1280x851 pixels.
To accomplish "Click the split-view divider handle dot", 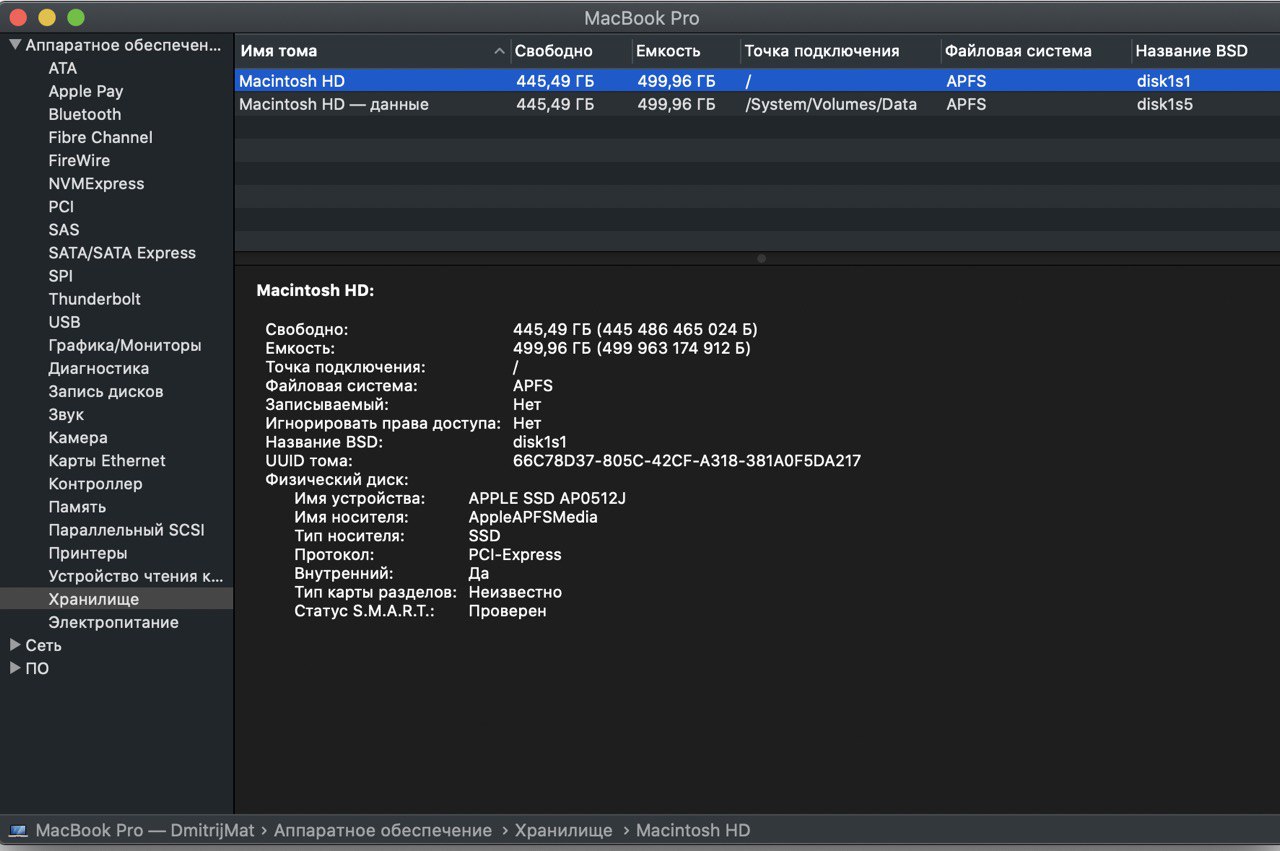I will tap(761, 258).
